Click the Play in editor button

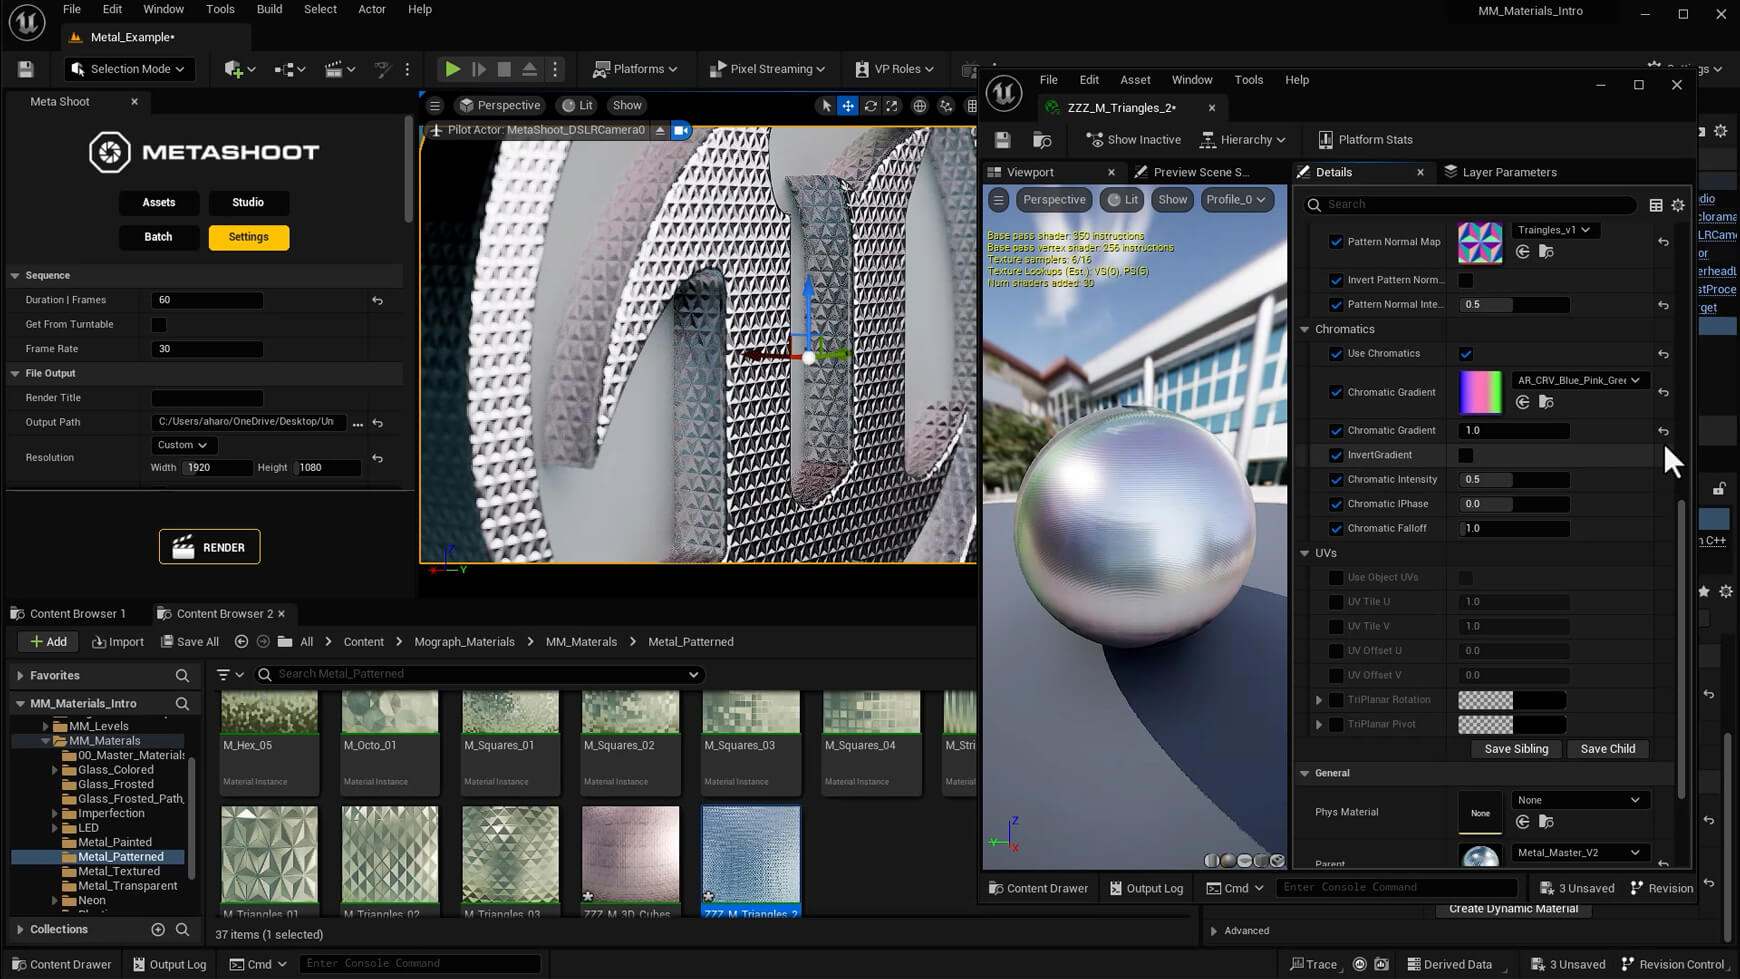452,69
